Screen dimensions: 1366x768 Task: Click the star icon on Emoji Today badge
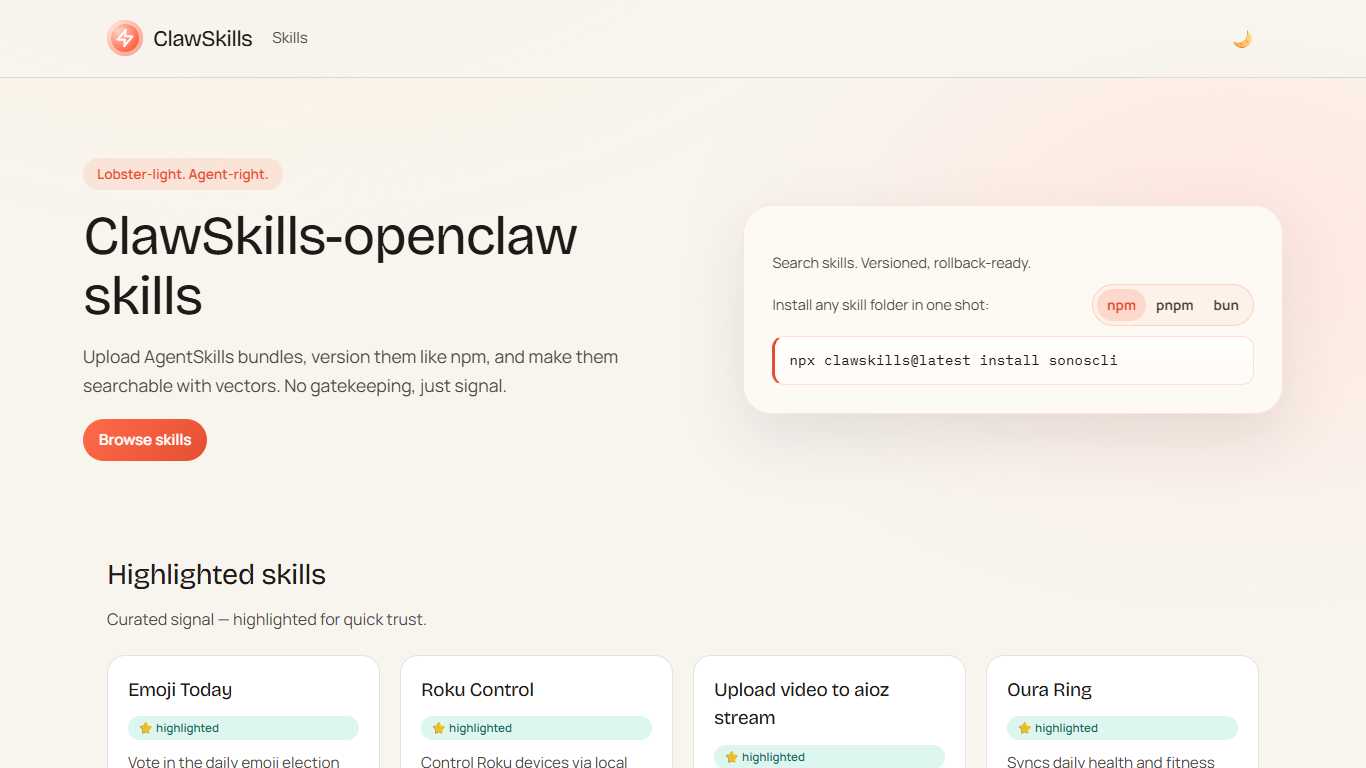point(145,729)
